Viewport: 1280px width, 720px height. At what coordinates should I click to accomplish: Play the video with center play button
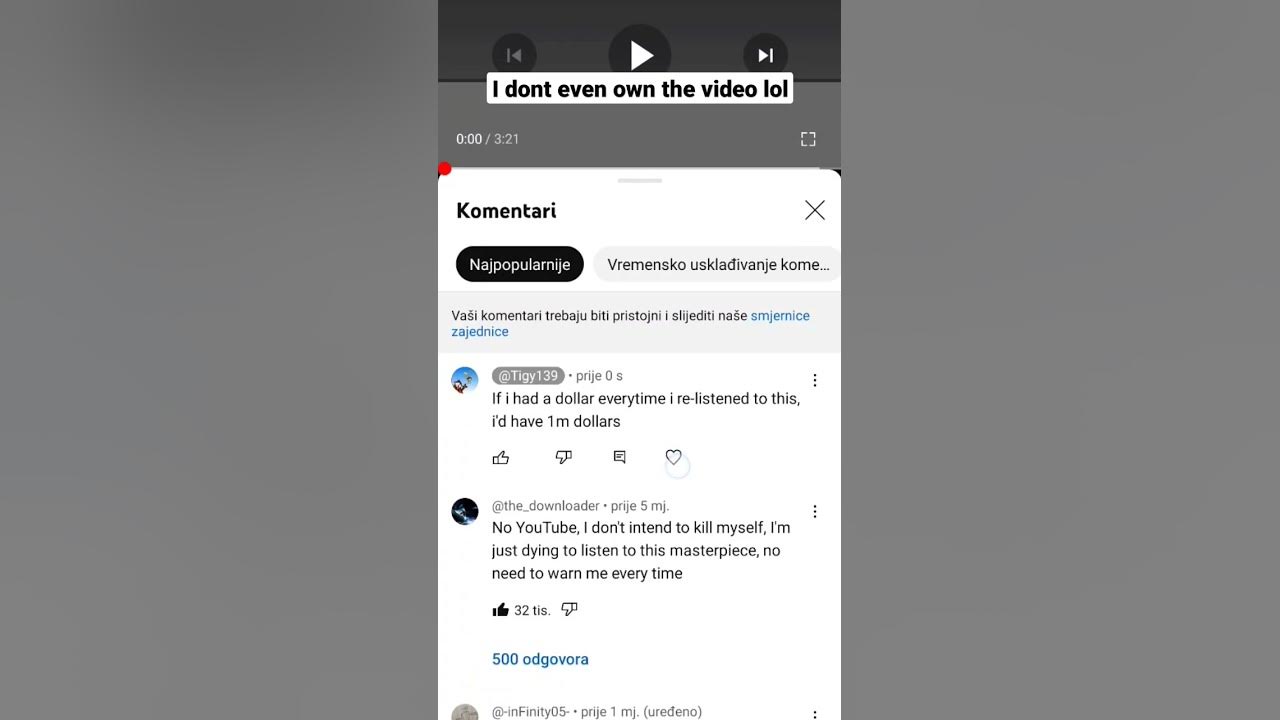pos(640,54)
